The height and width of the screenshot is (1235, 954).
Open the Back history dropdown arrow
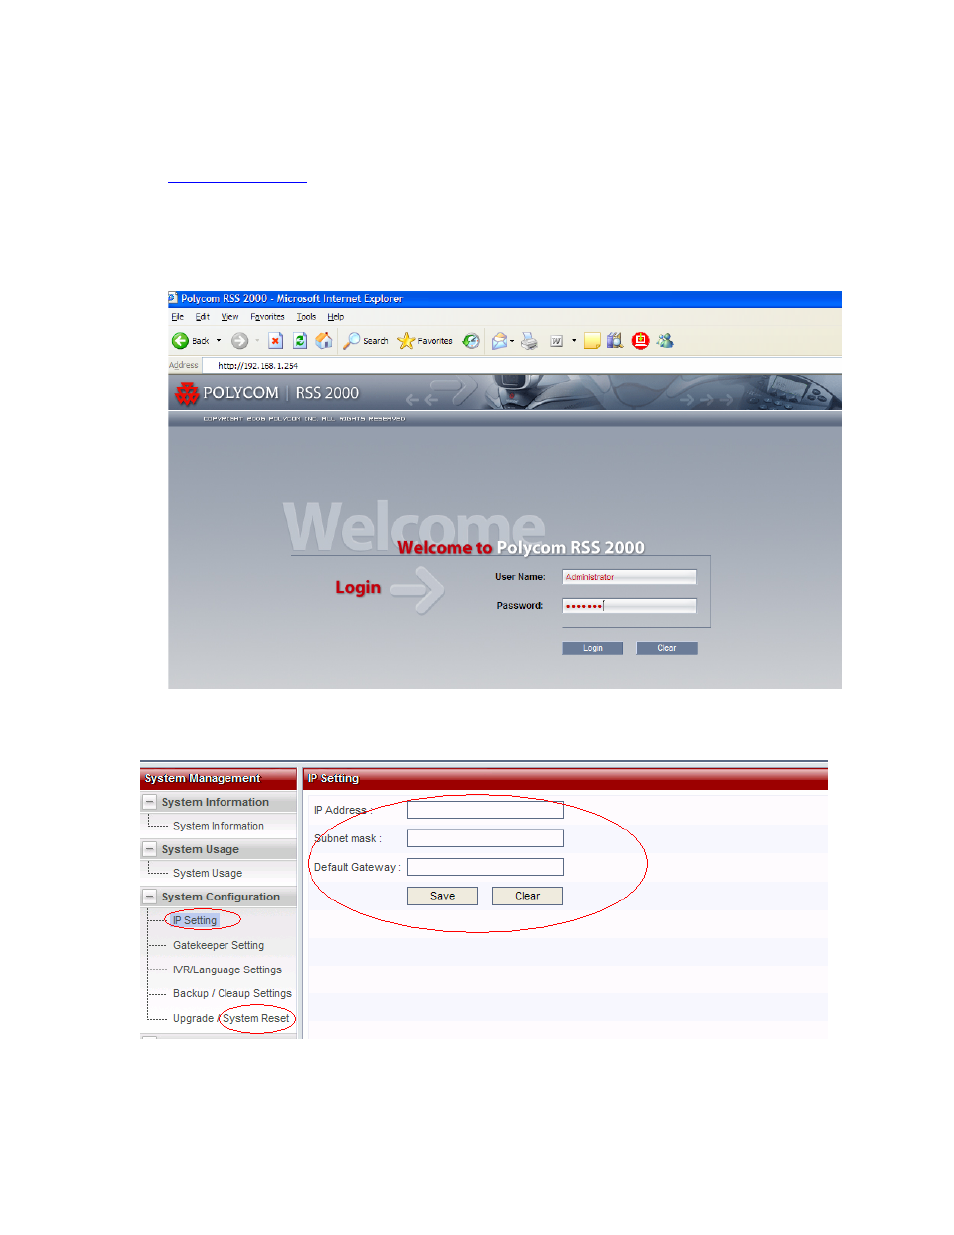click(x=219, y=341)
